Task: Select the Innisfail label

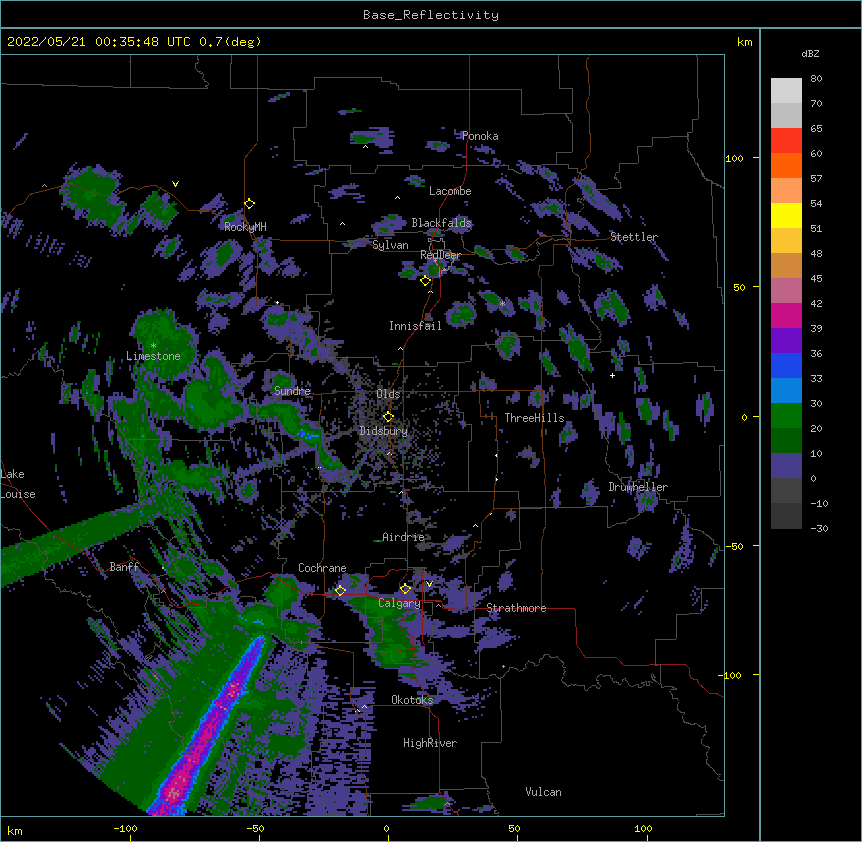Action: point(415,326)
